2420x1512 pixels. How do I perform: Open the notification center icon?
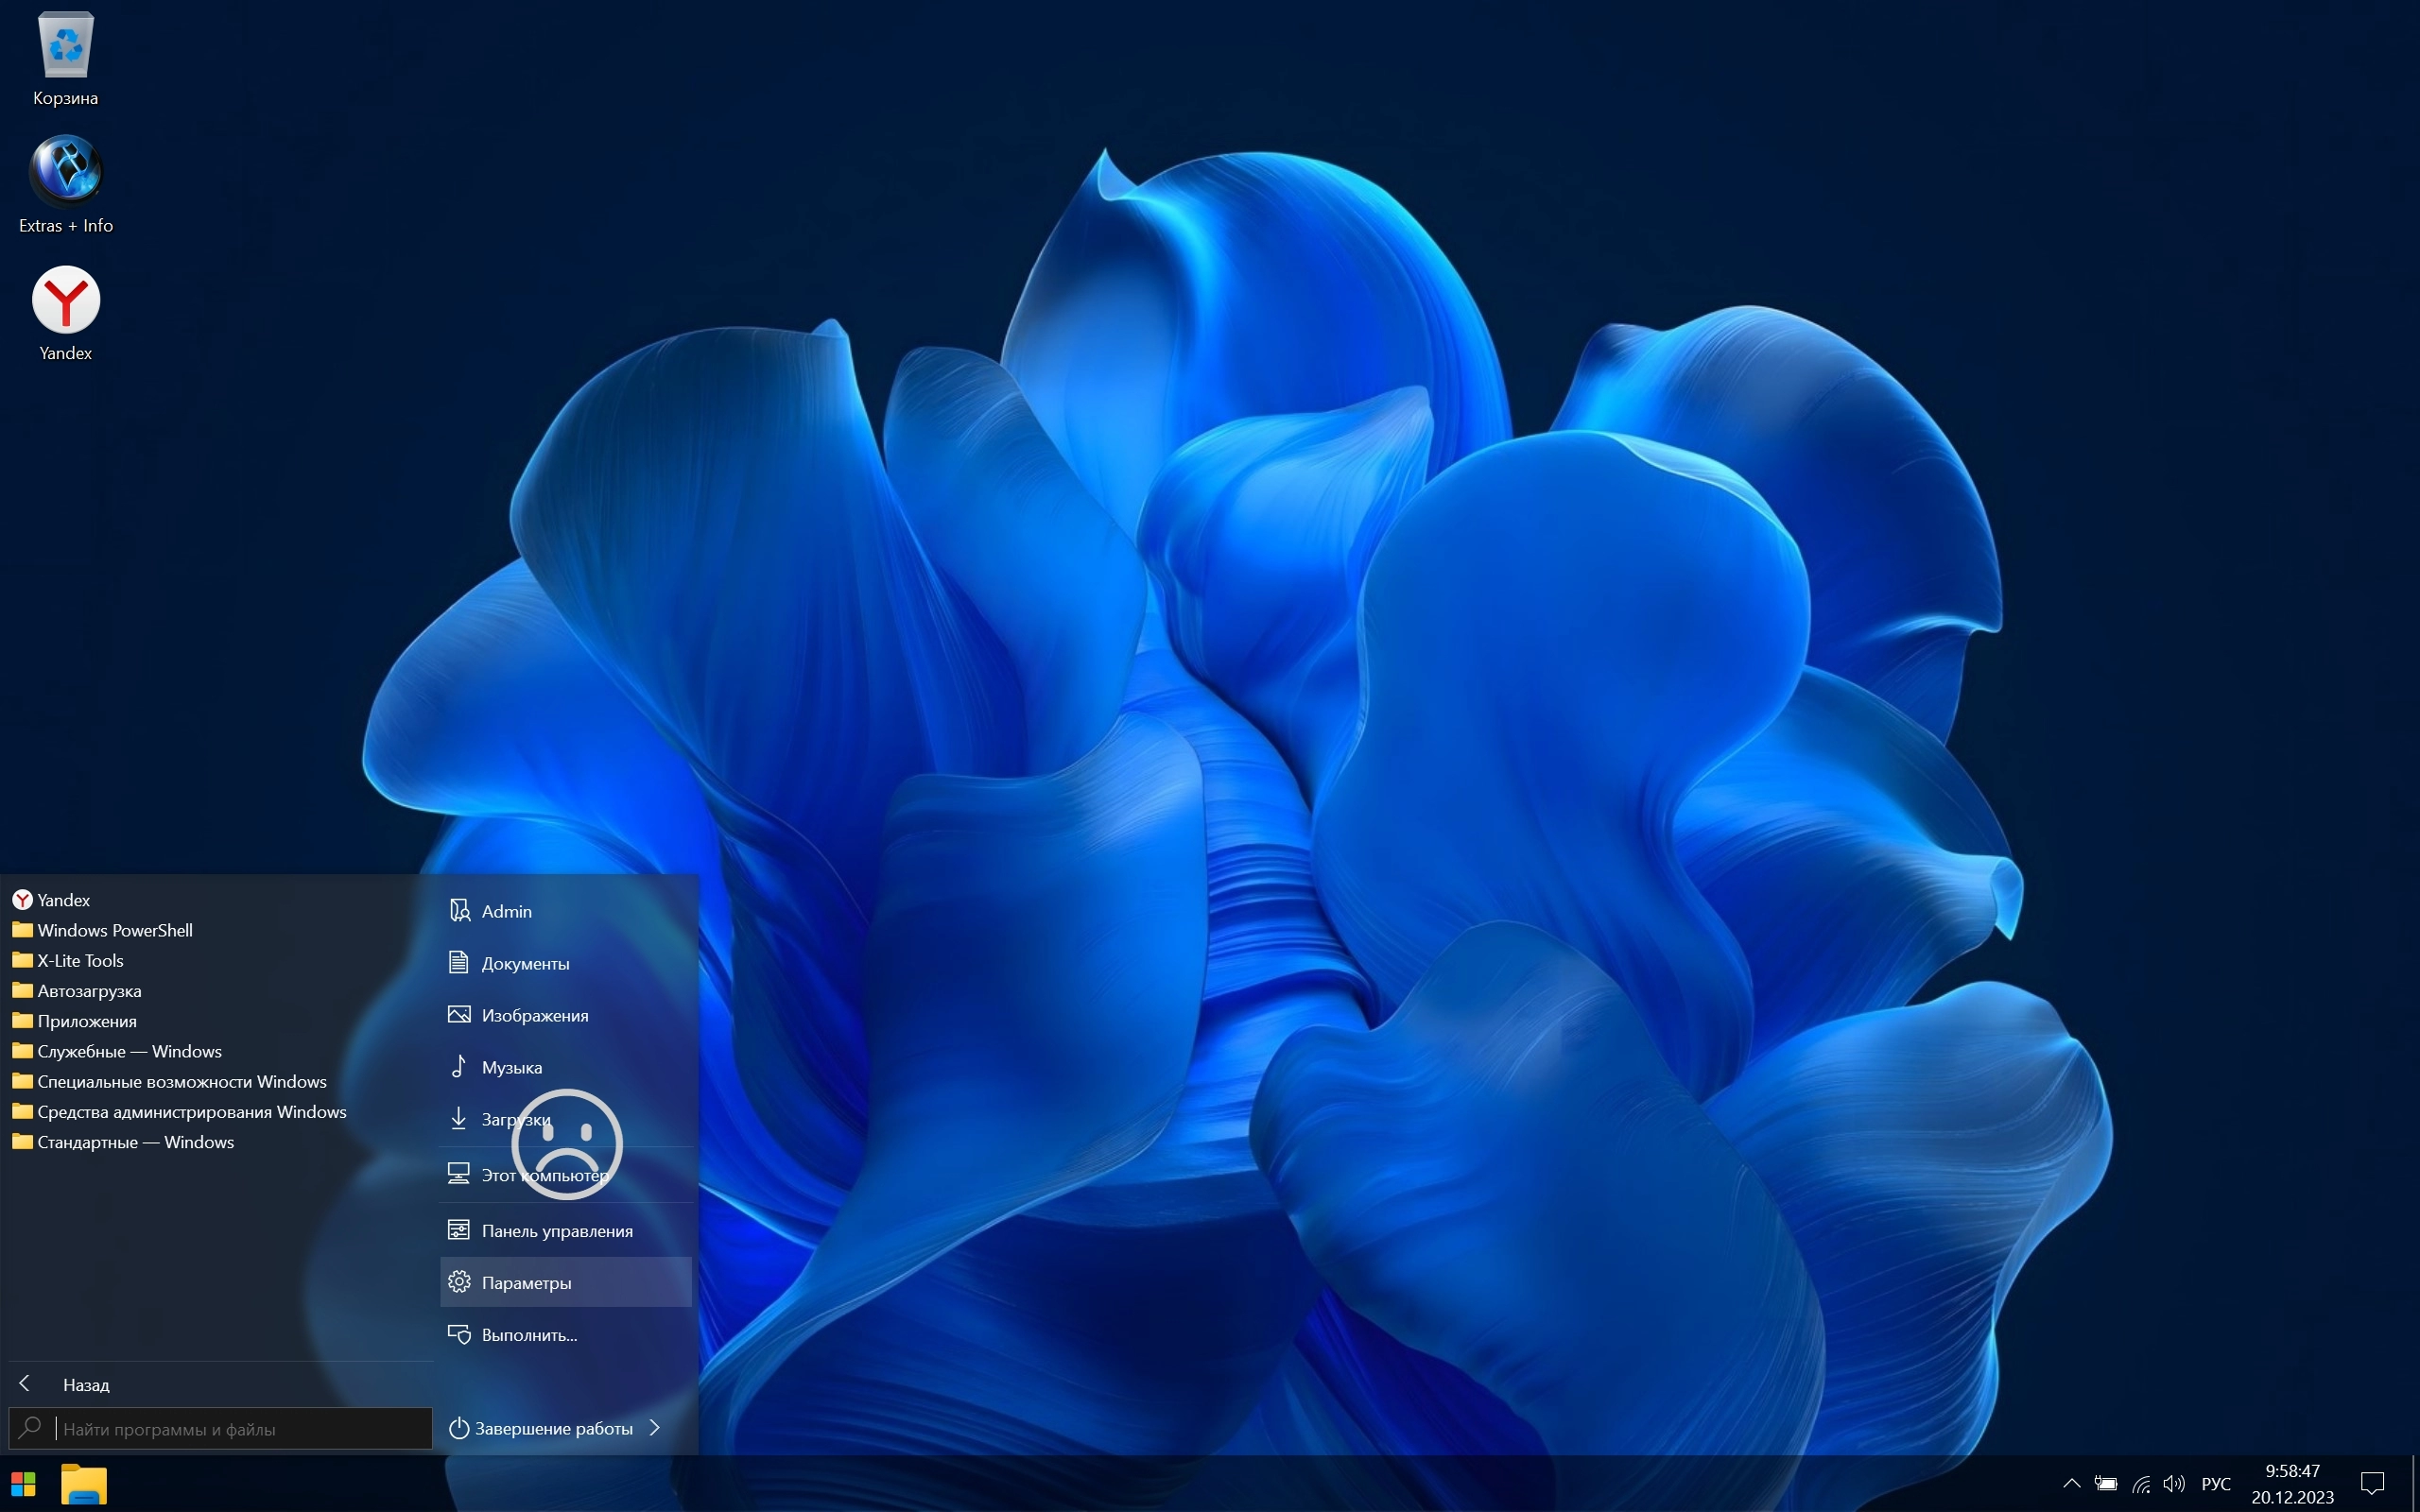(2372, 1484)
